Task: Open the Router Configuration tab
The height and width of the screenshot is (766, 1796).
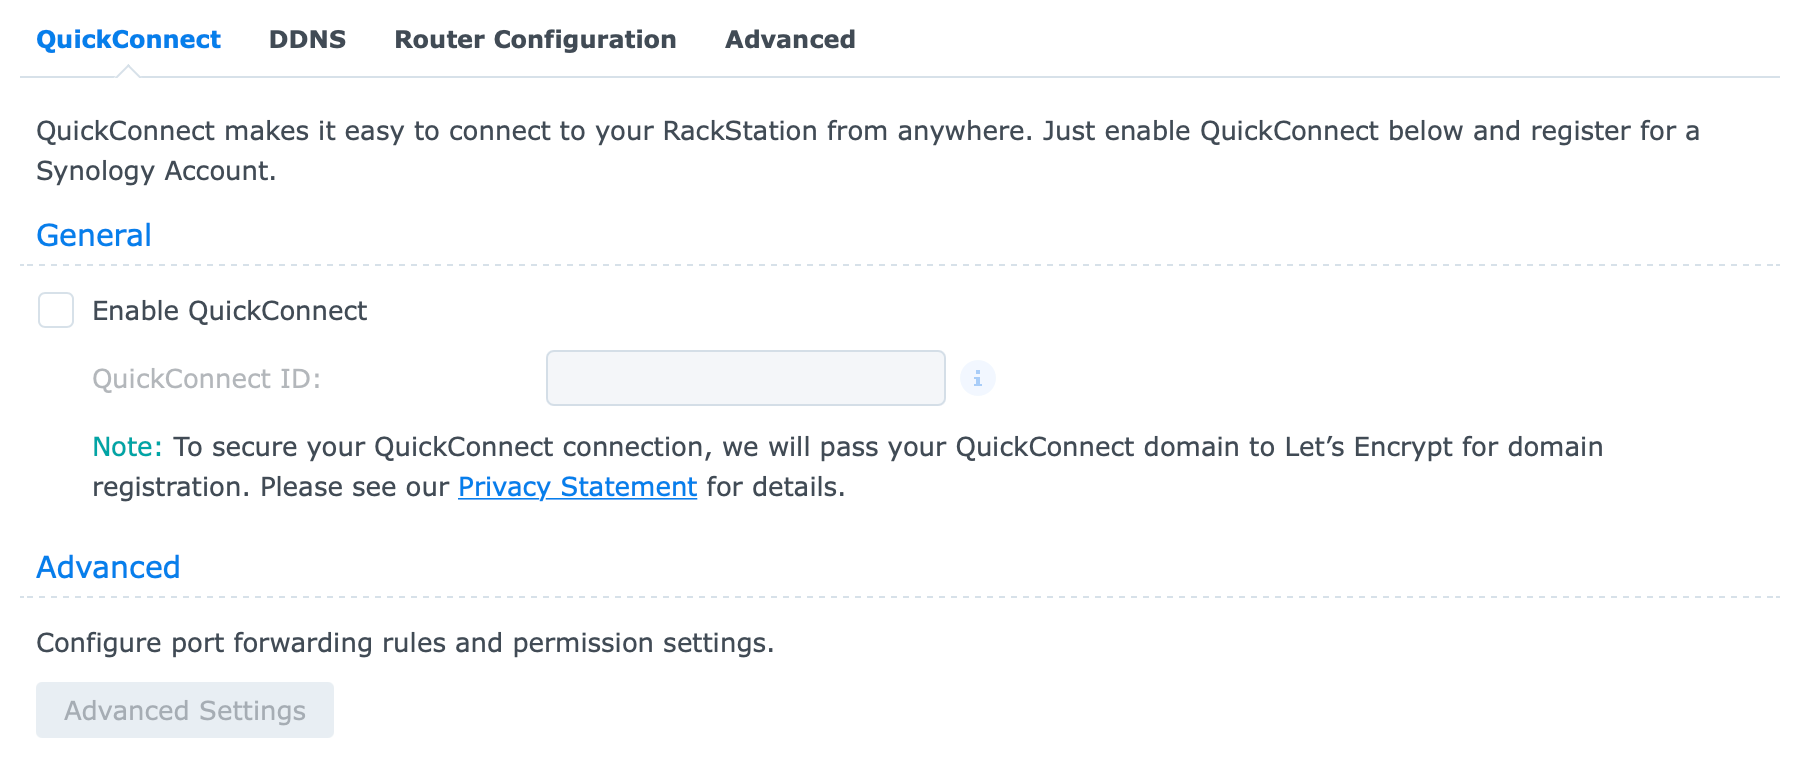Action: click(535, 39)
